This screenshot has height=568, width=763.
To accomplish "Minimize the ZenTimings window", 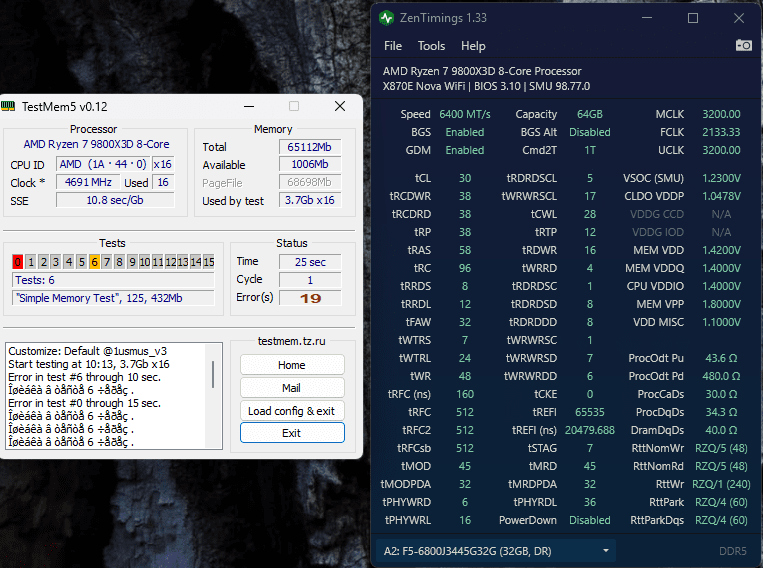I will 647,18.
